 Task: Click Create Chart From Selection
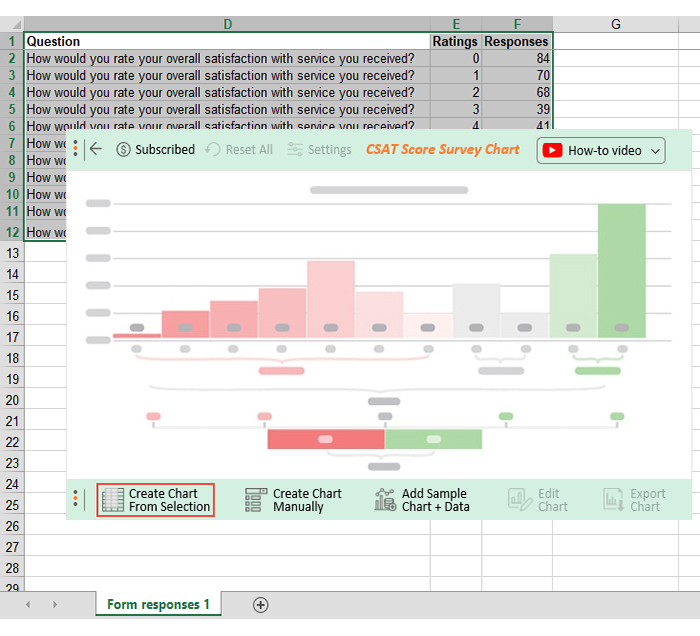[155, 500]
